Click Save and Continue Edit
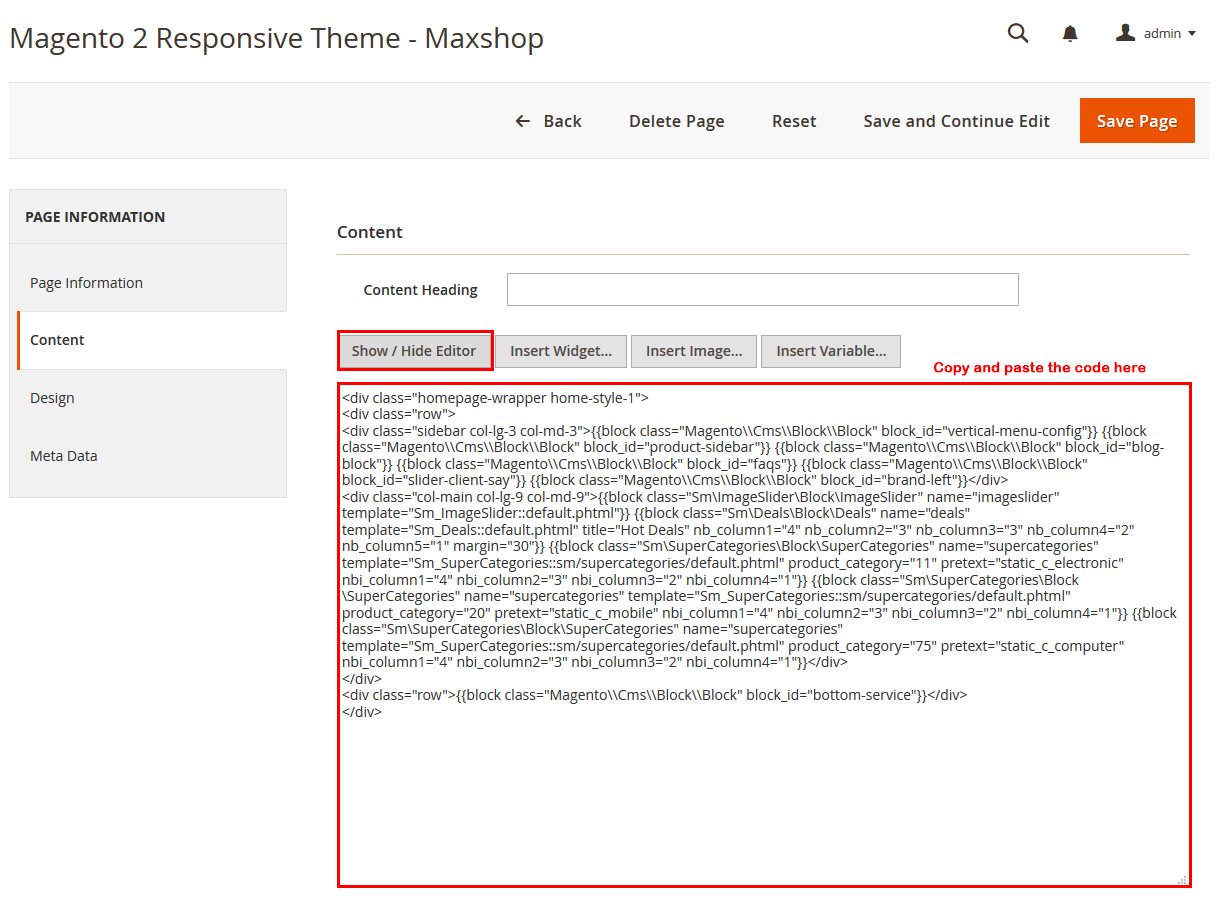The height and width of the screenshot is (903, 1217). point(957,121)
